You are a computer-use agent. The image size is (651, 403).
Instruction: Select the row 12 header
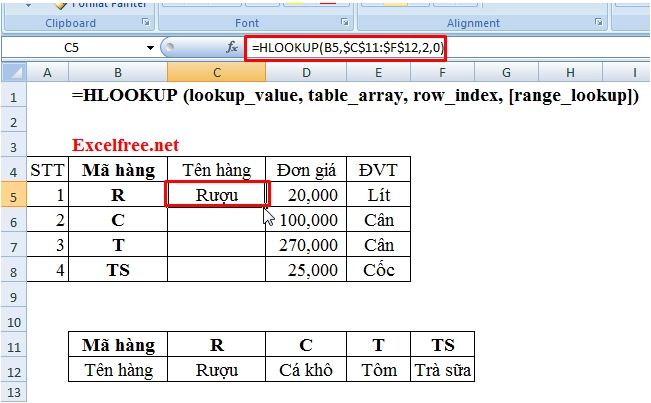pos(13,371)
